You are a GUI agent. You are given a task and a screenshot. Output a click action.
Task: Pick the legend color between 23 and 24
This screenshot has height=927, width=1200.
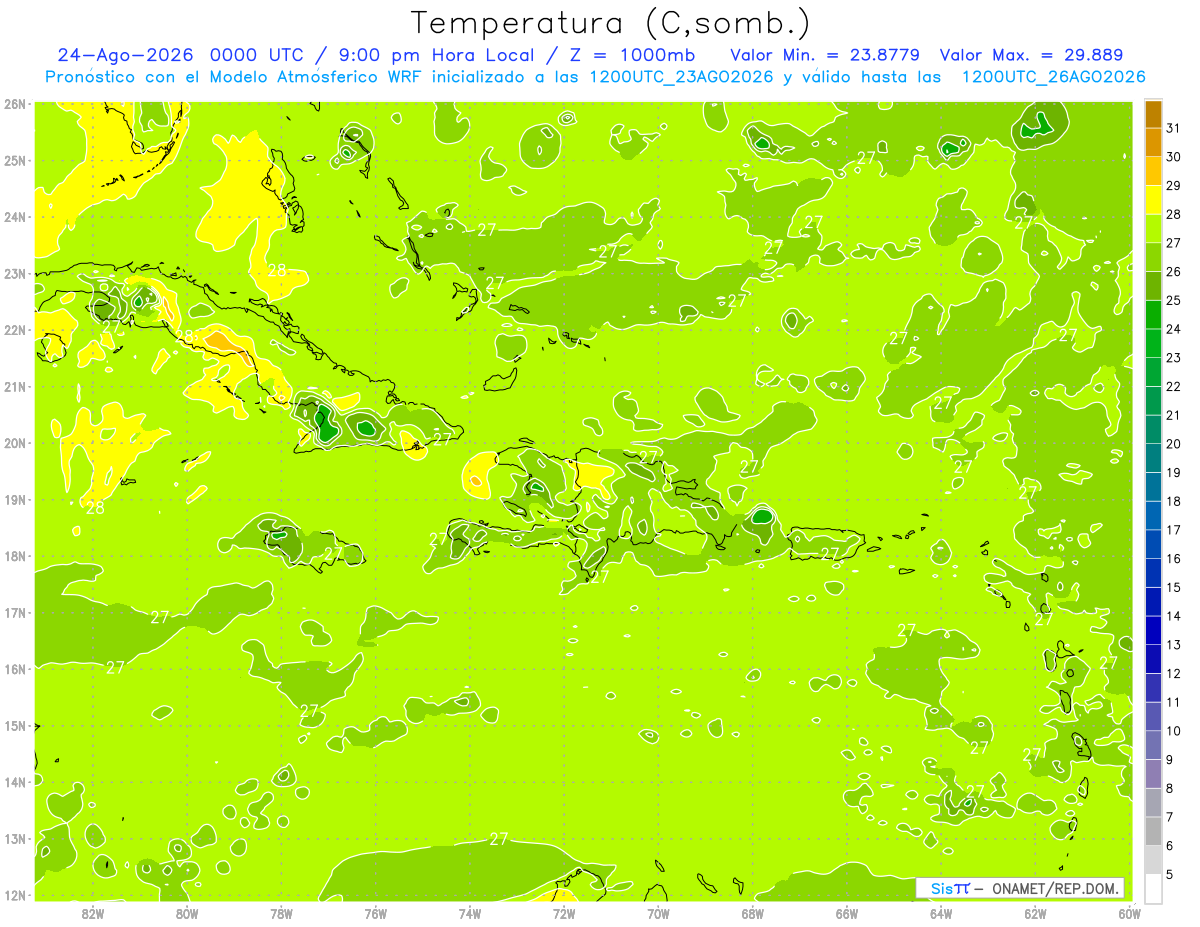pos(1153,343)
